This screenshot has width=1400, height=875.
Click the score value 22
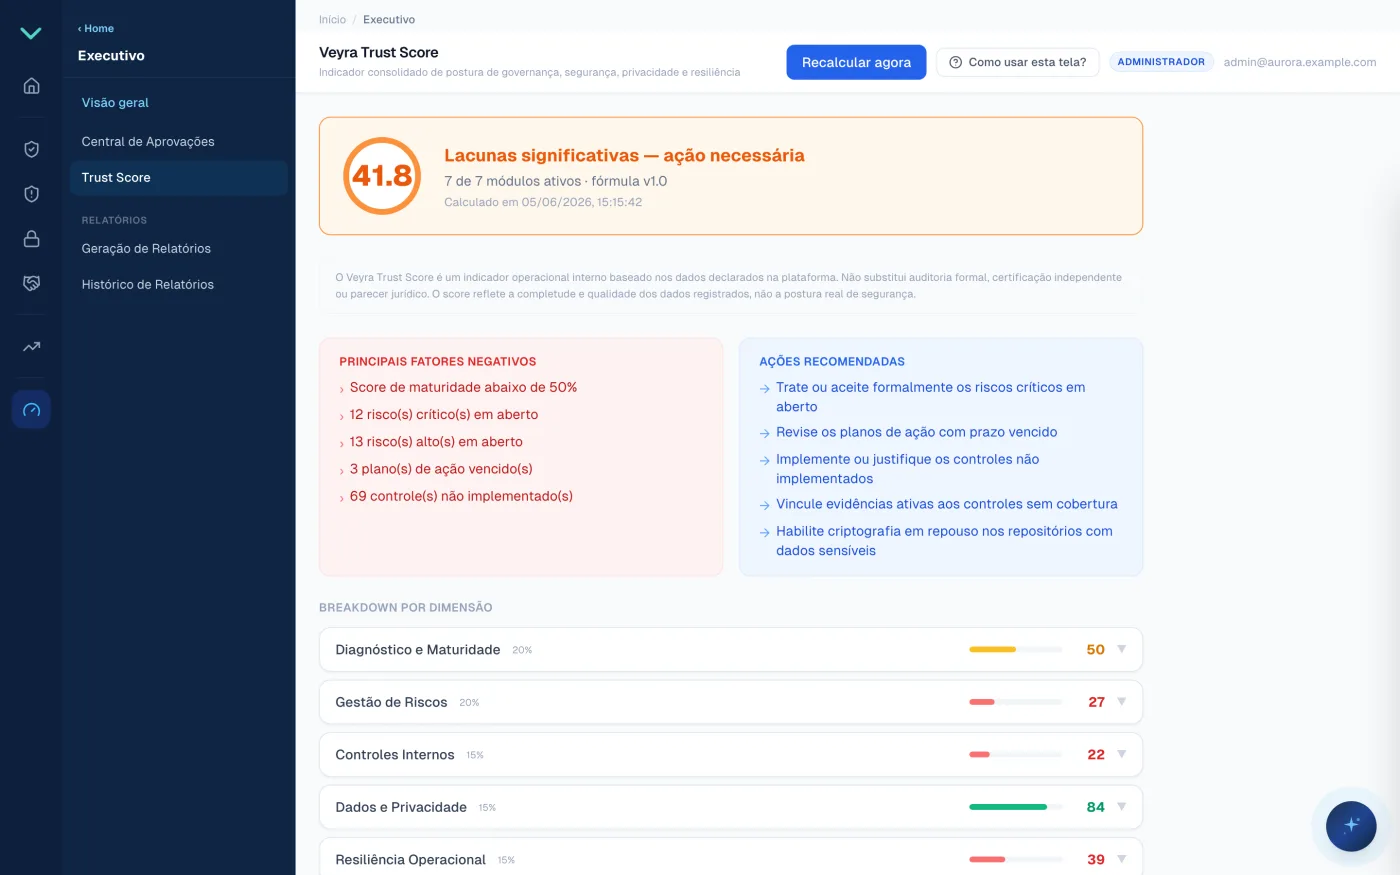click(x=1096, y=755)
